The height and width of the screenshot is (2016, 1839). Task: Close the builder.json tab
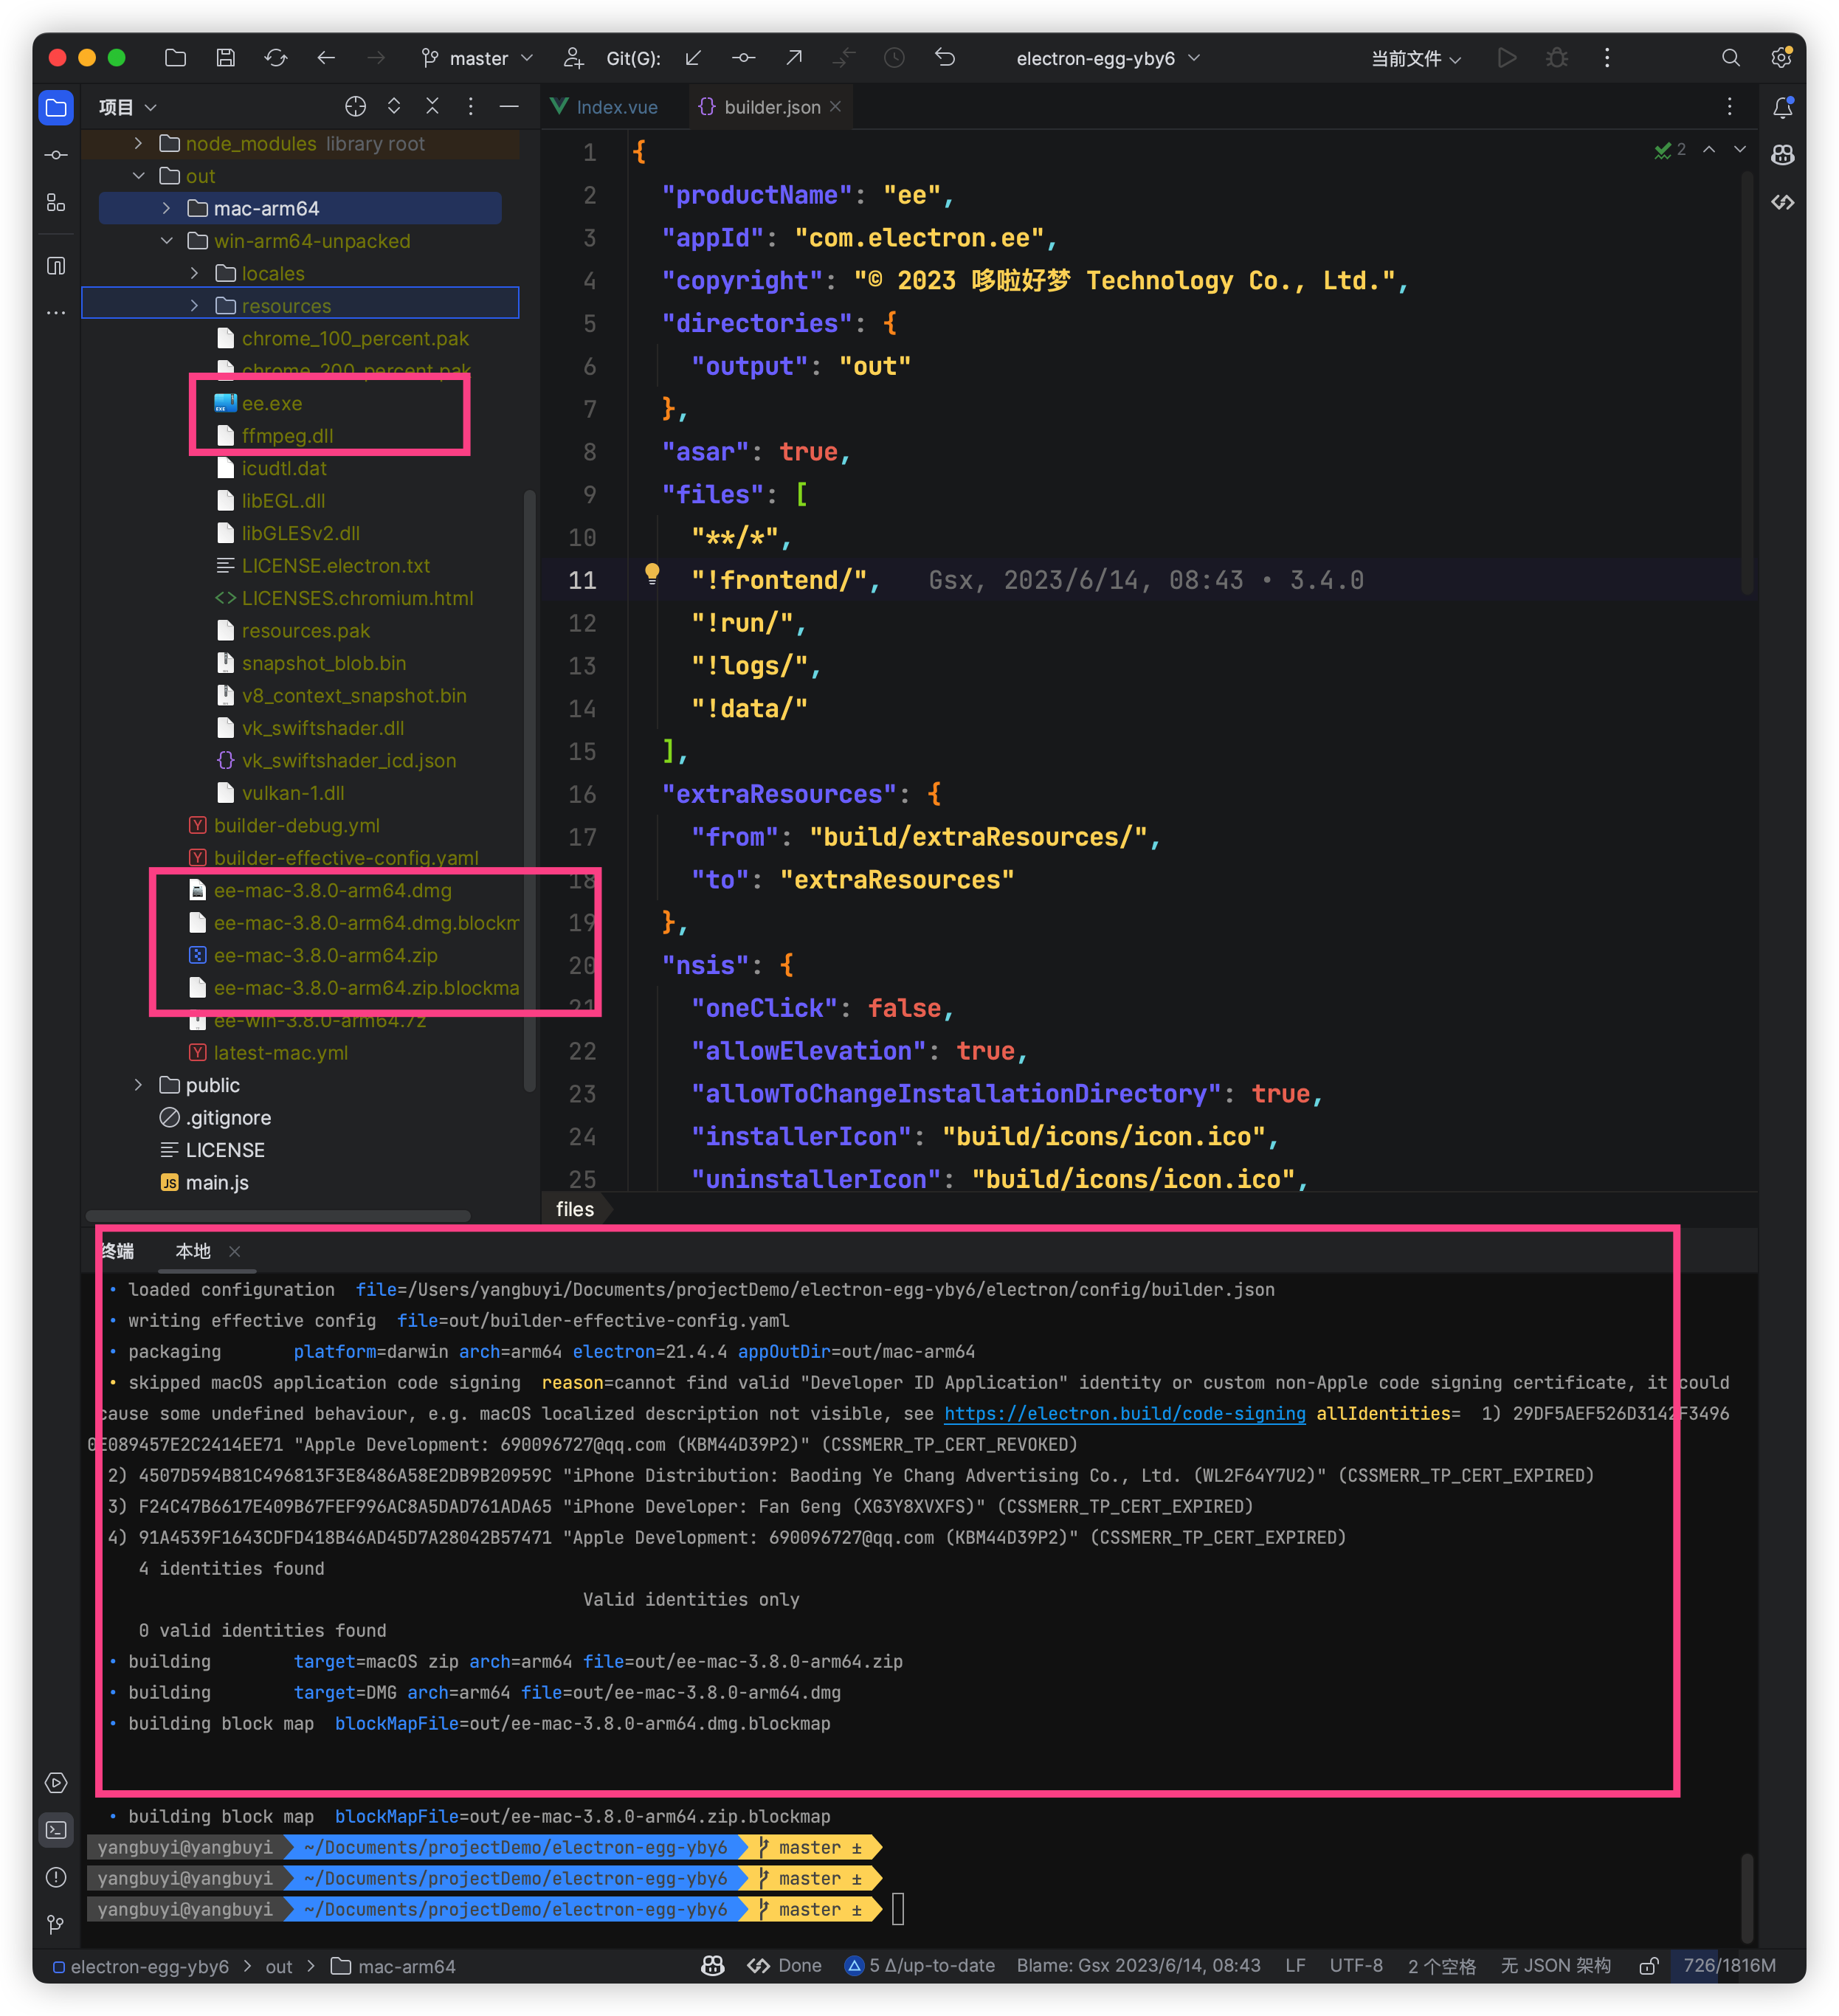click(836, 106)
